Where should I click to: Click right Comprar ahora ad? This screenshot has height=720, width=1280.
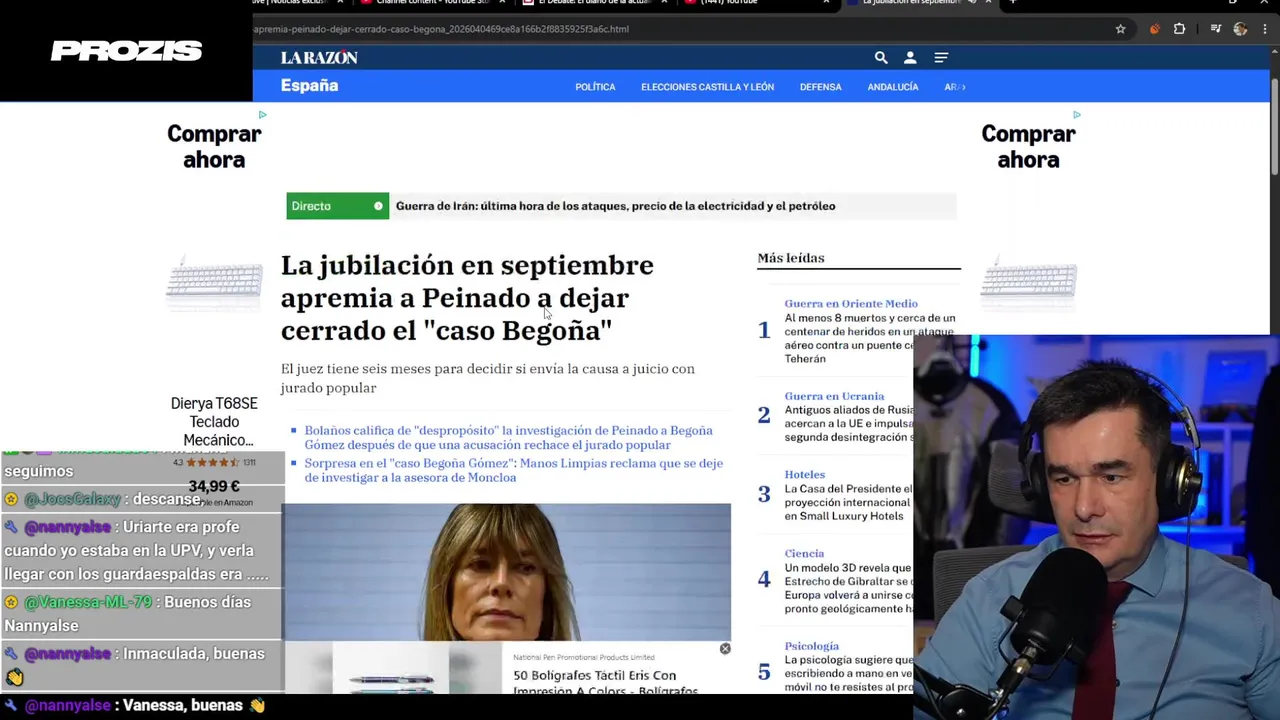pyautogui.click(x=1028, y=147)
